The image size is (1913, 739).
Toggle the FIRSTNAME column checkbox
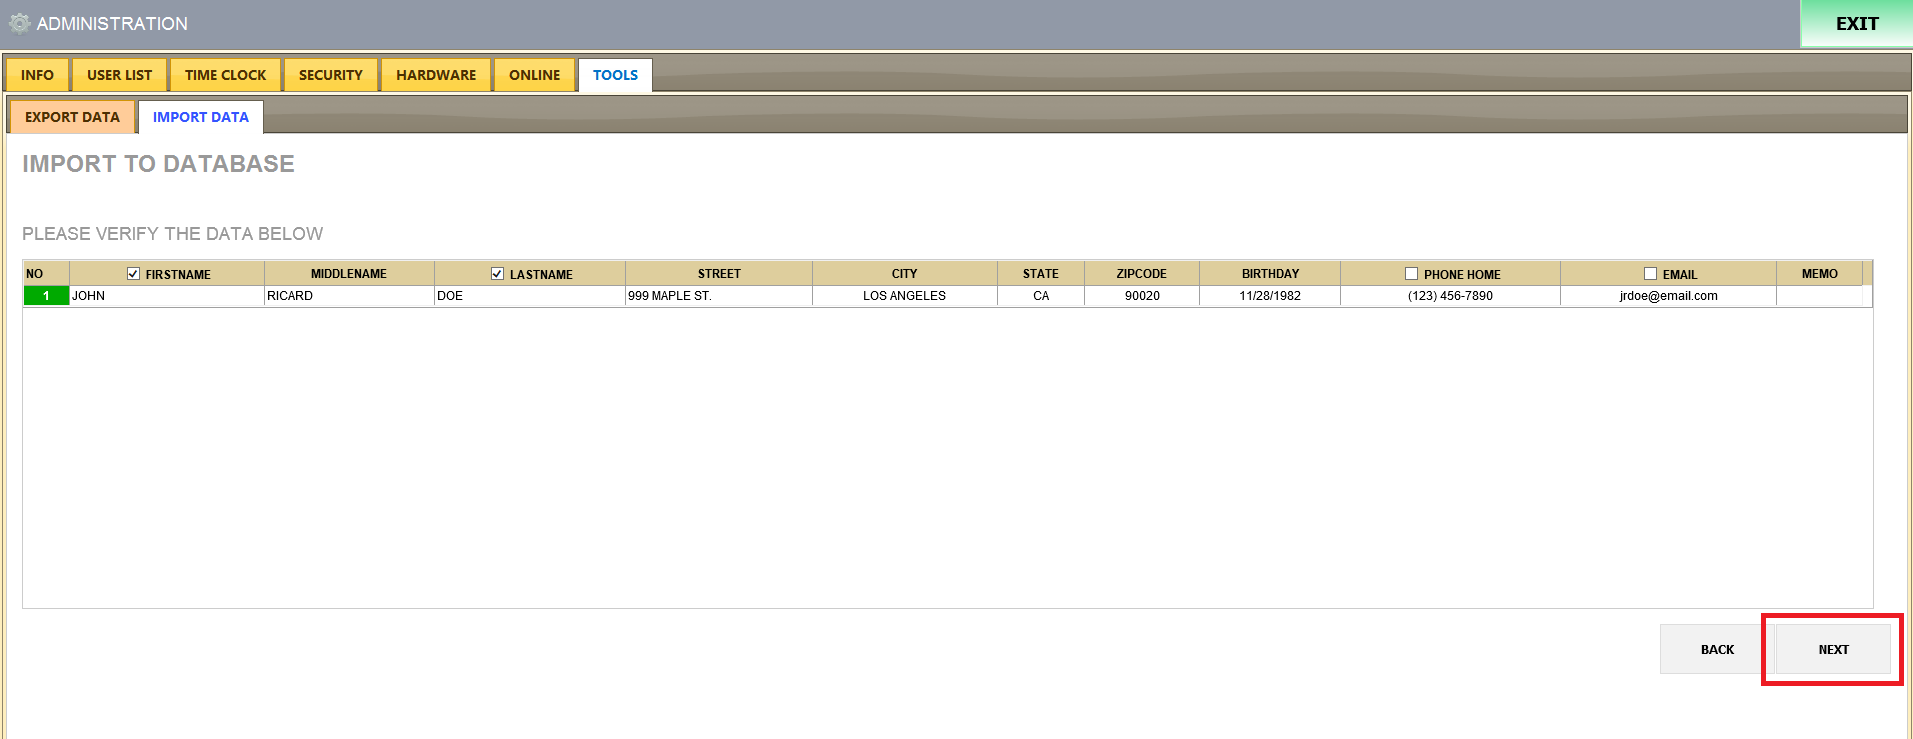(x=133, y=274)
